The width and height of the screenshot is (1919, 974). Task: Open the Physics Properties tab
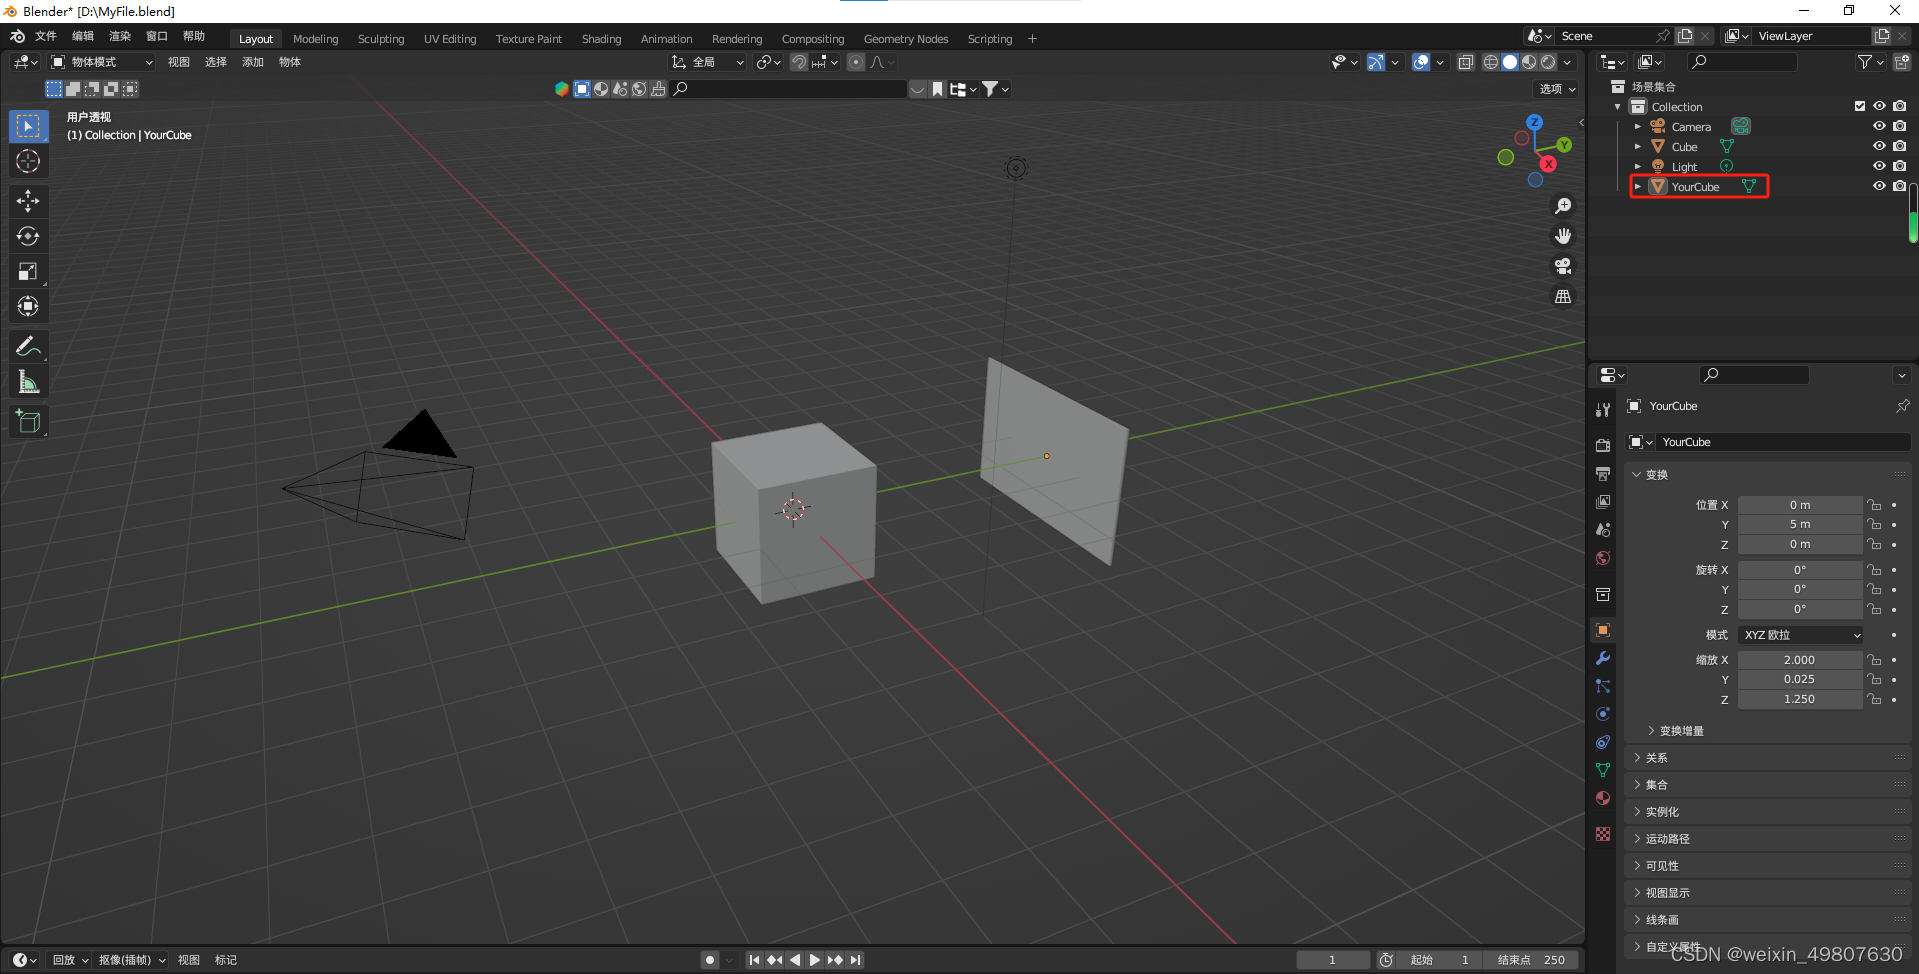tap(1603, 714)
